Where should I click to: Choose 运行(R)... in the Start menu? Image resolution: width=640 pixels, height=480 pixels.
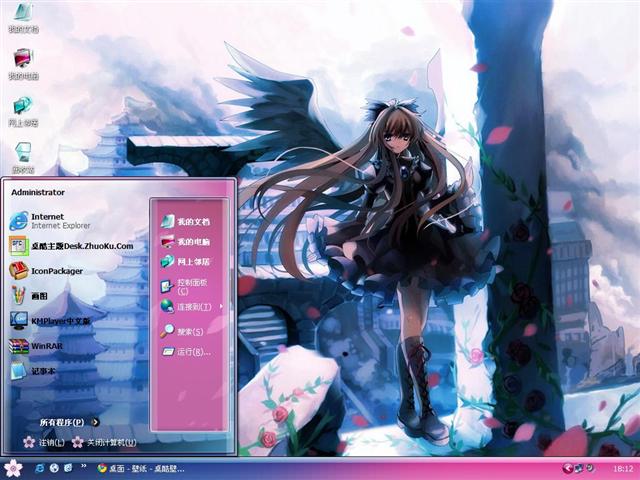190,352
